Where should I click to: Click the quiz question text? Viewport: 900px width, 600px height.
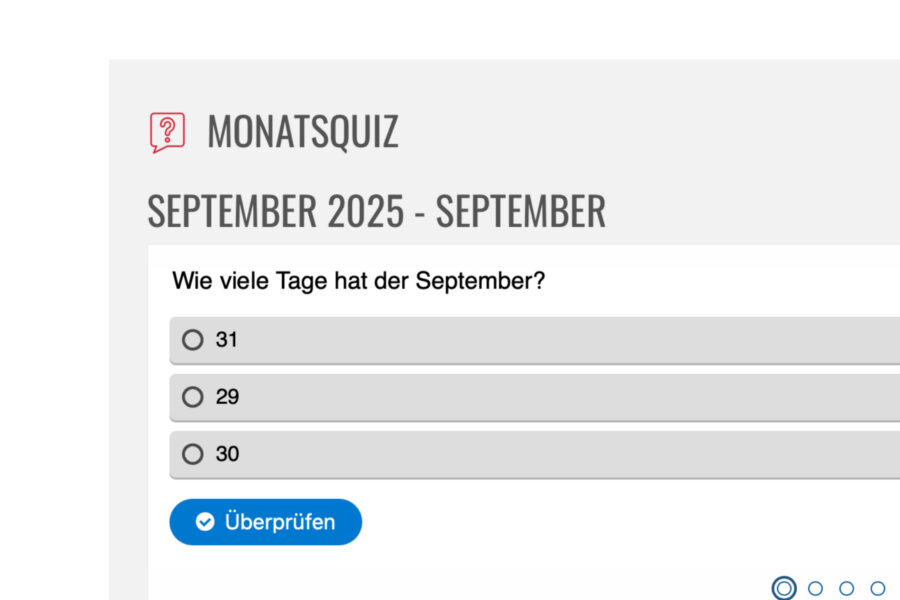[360, 281]
